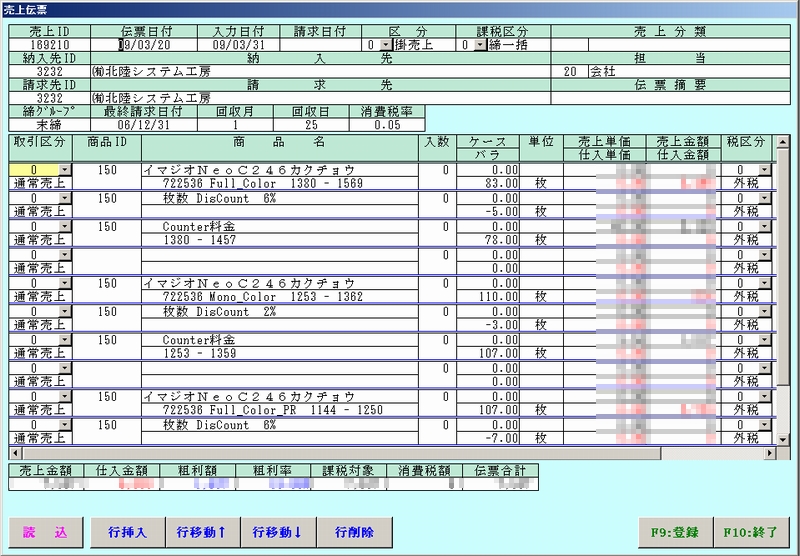Open the 区分 dropdown showing 掛売上
Screen dimensions: 800x556
coord(385,45)
